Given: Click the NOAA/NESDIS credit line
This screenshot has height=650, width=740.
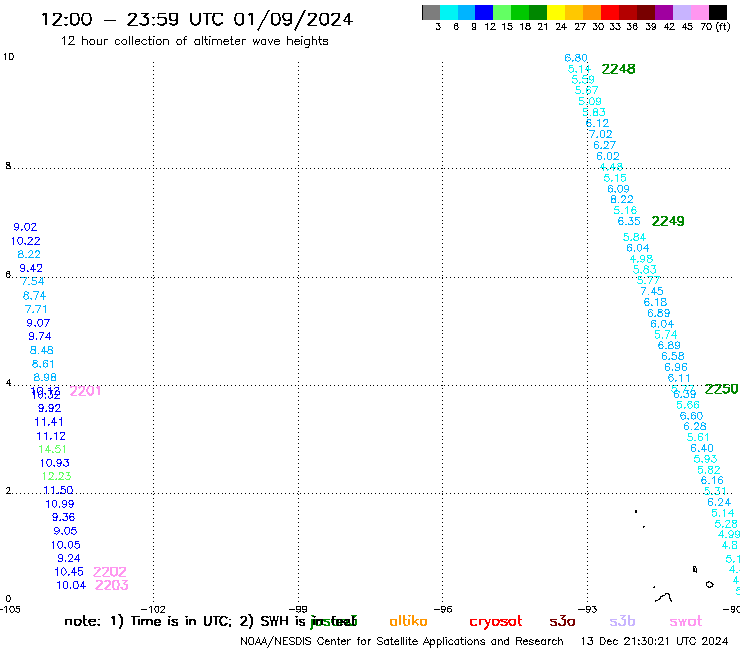Looking at the screenshot, I should [x=402, y=642].
